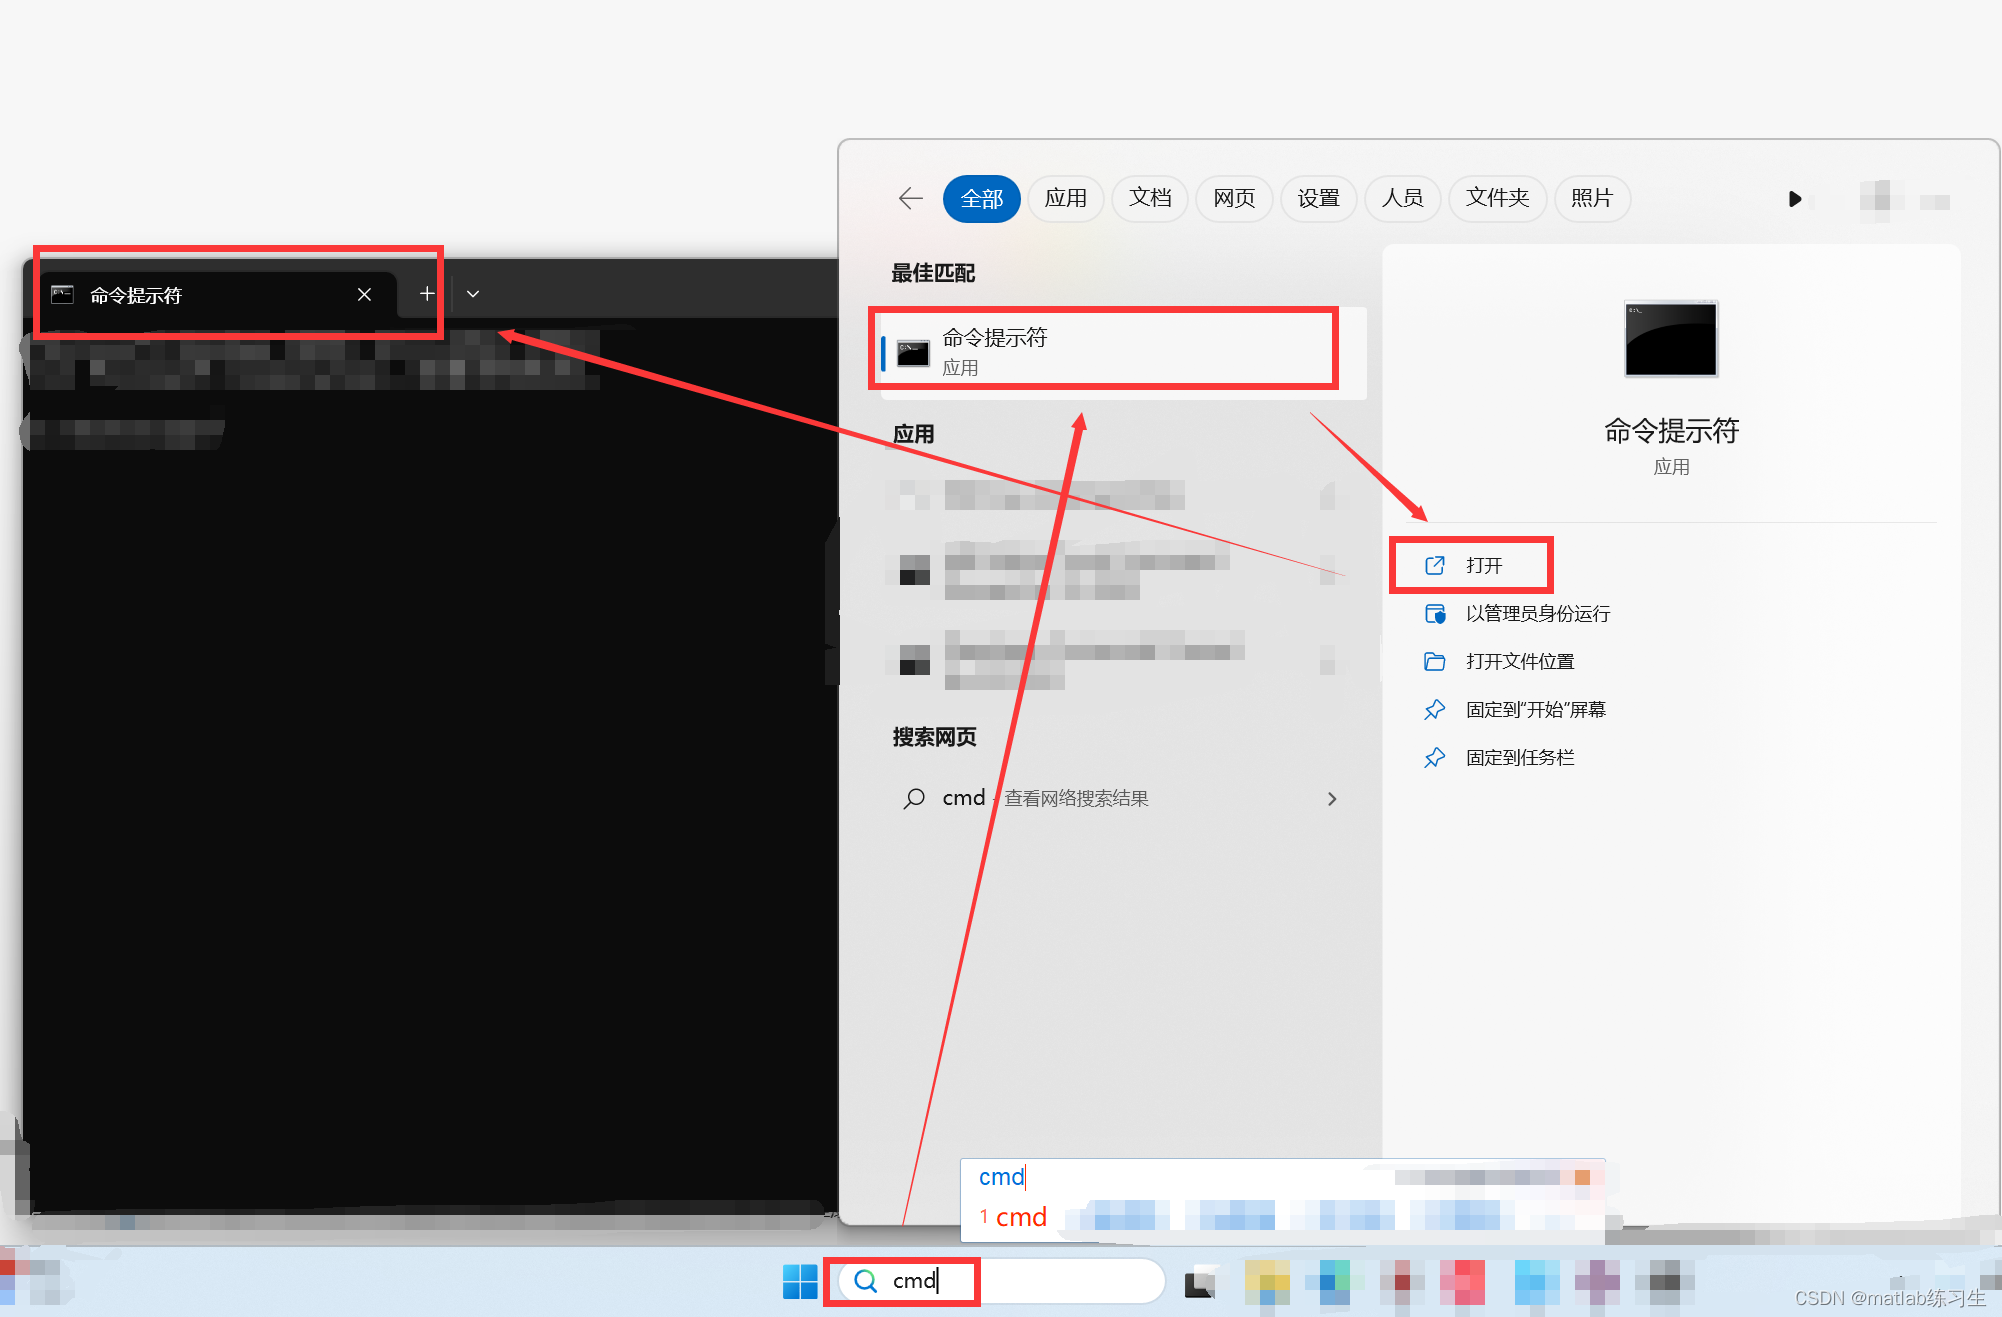Switch to the 应用 filter tab
Screen dimensions: 2002x1317
point(1065,199)
